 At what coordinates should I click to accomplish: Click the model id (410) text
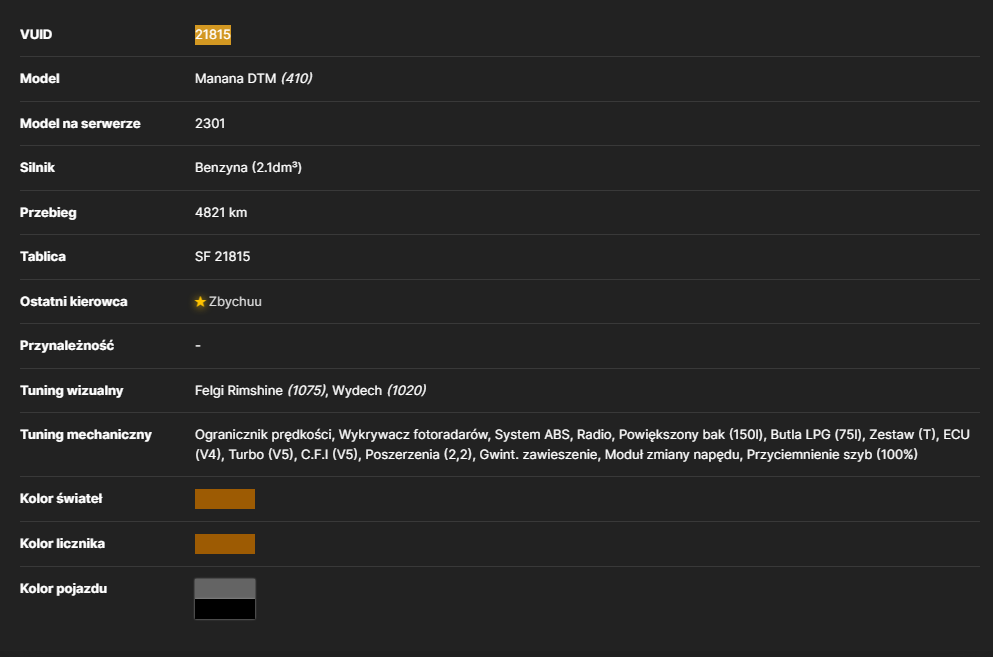click(296, 79)
